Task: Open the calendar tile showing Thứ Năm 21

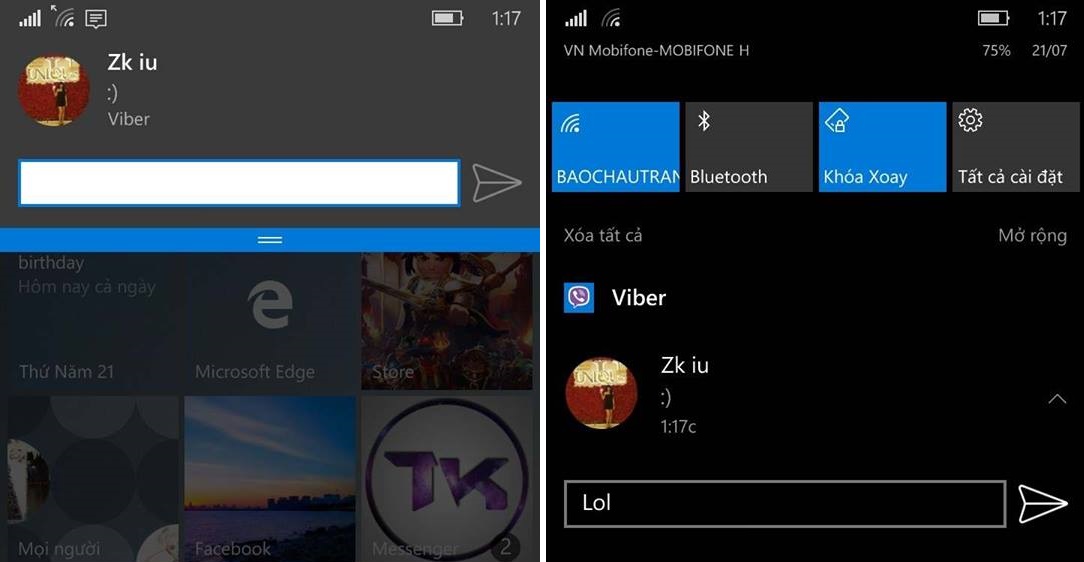Action: pos(93,321)
